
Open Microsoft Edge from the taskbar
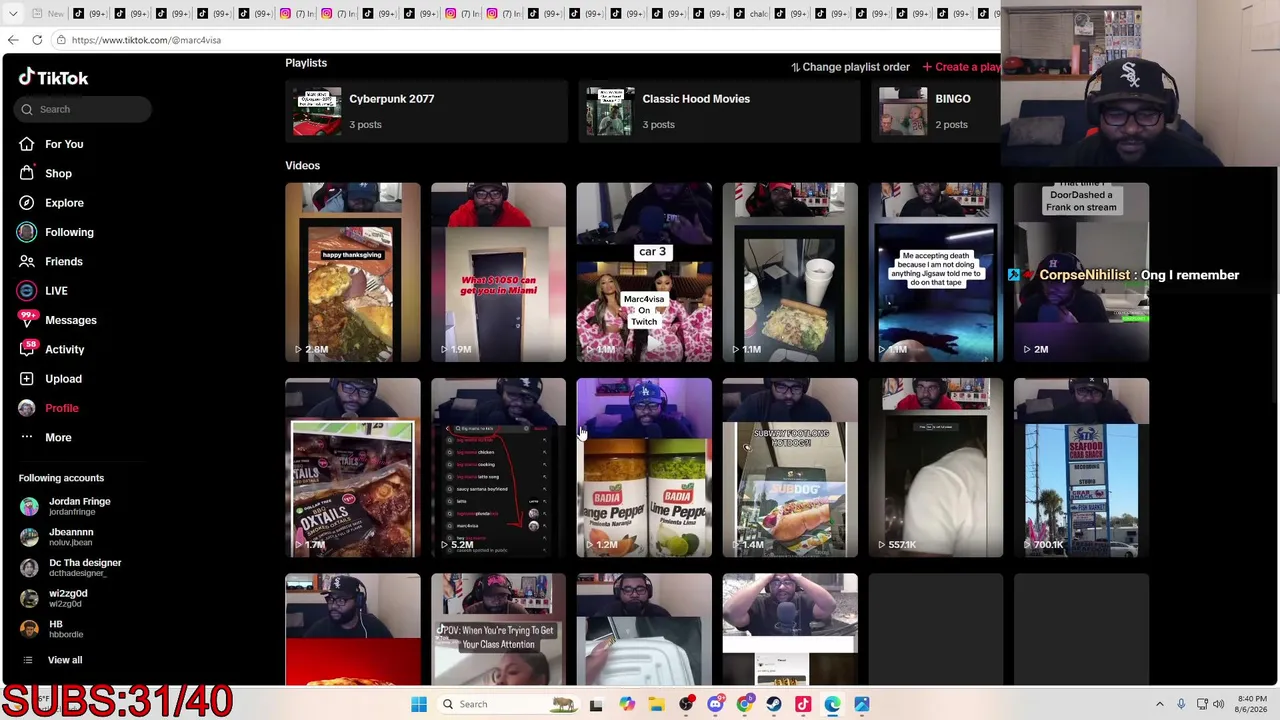point(833,704)
